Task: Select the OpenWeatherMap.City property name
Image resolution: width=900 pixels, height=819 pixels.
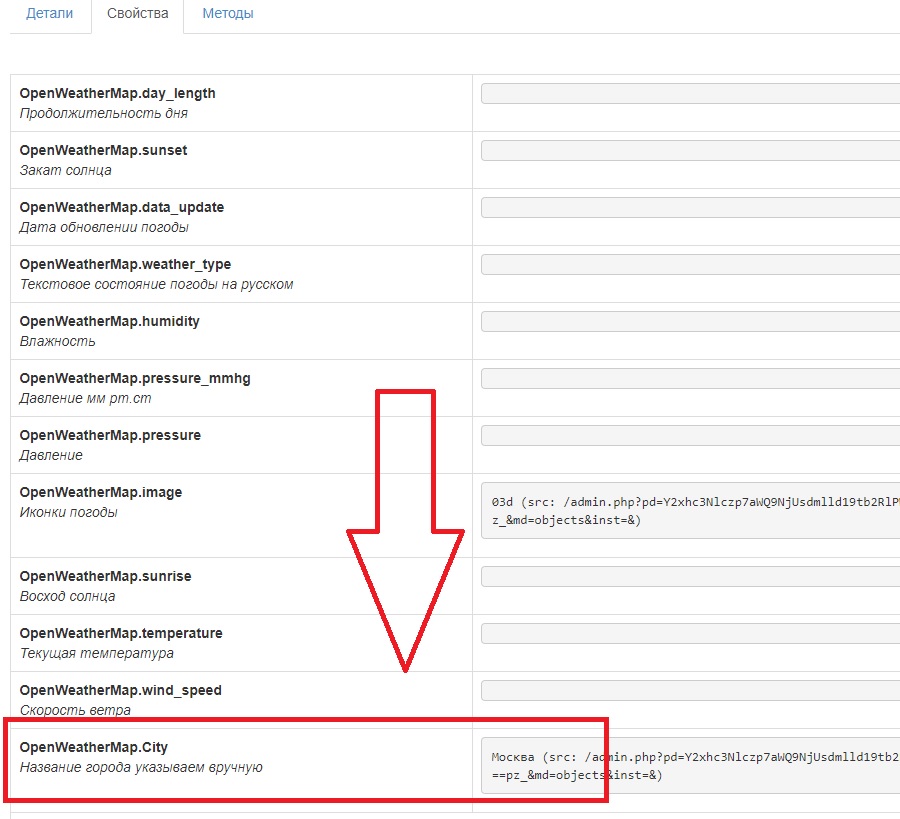Action: (x=94, y=747)
